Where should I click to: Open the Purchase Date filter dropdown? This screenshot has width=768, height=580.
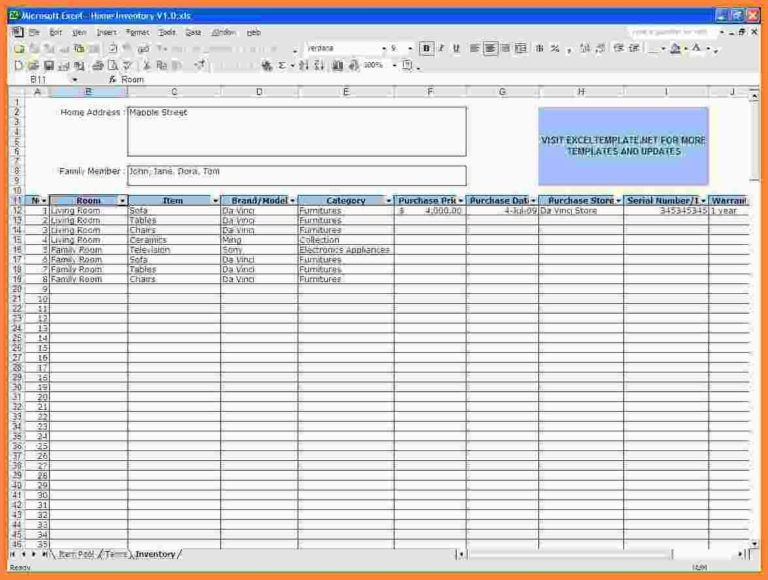533,201
